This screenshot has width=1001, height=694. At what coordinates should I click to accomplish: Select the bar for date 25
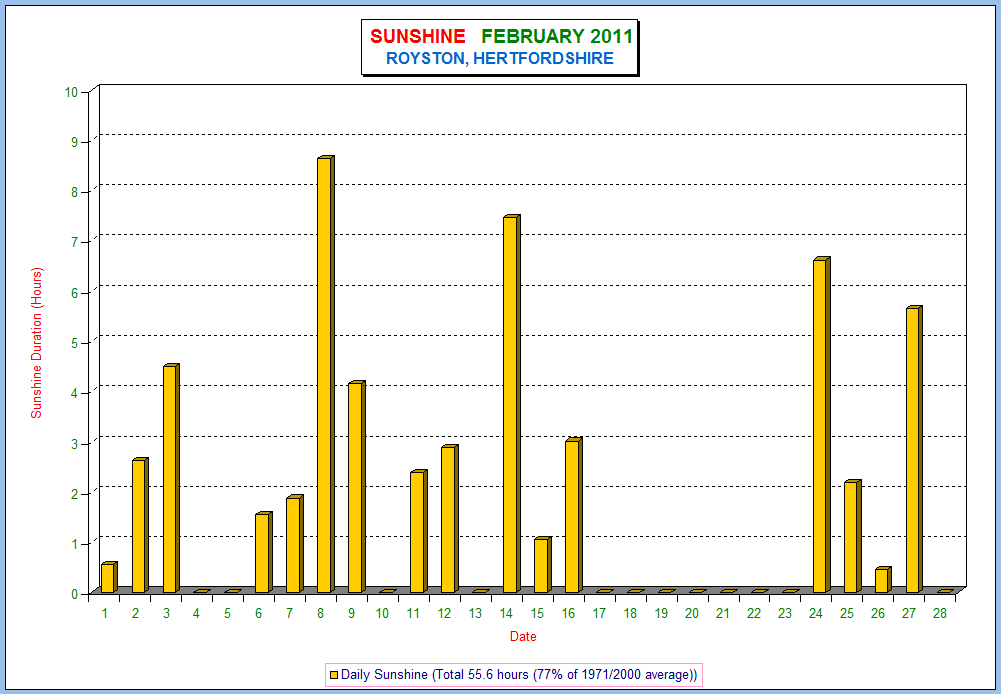click(x=852, y=536)
